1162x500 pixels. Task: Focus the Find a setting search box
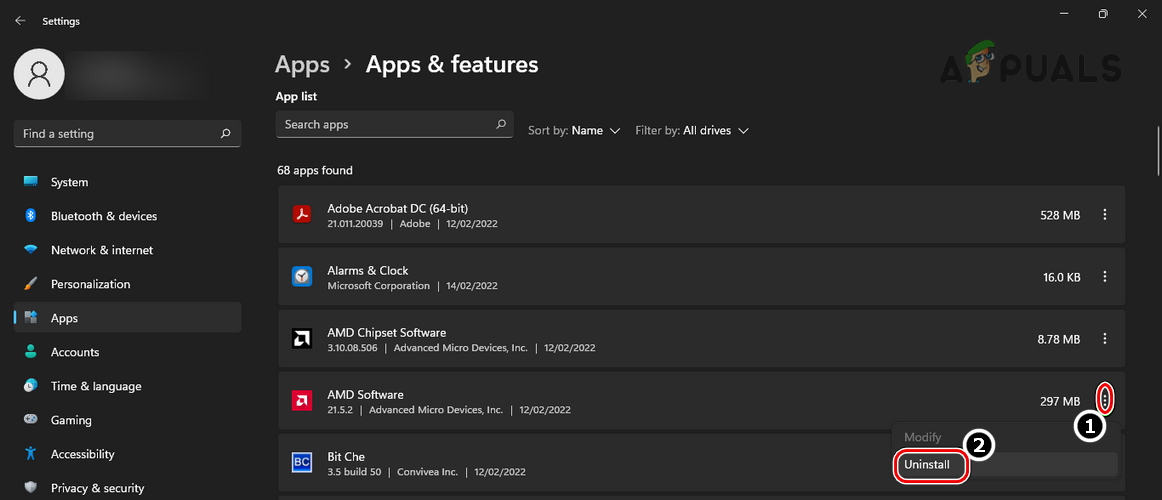click(x=118, y=134)
